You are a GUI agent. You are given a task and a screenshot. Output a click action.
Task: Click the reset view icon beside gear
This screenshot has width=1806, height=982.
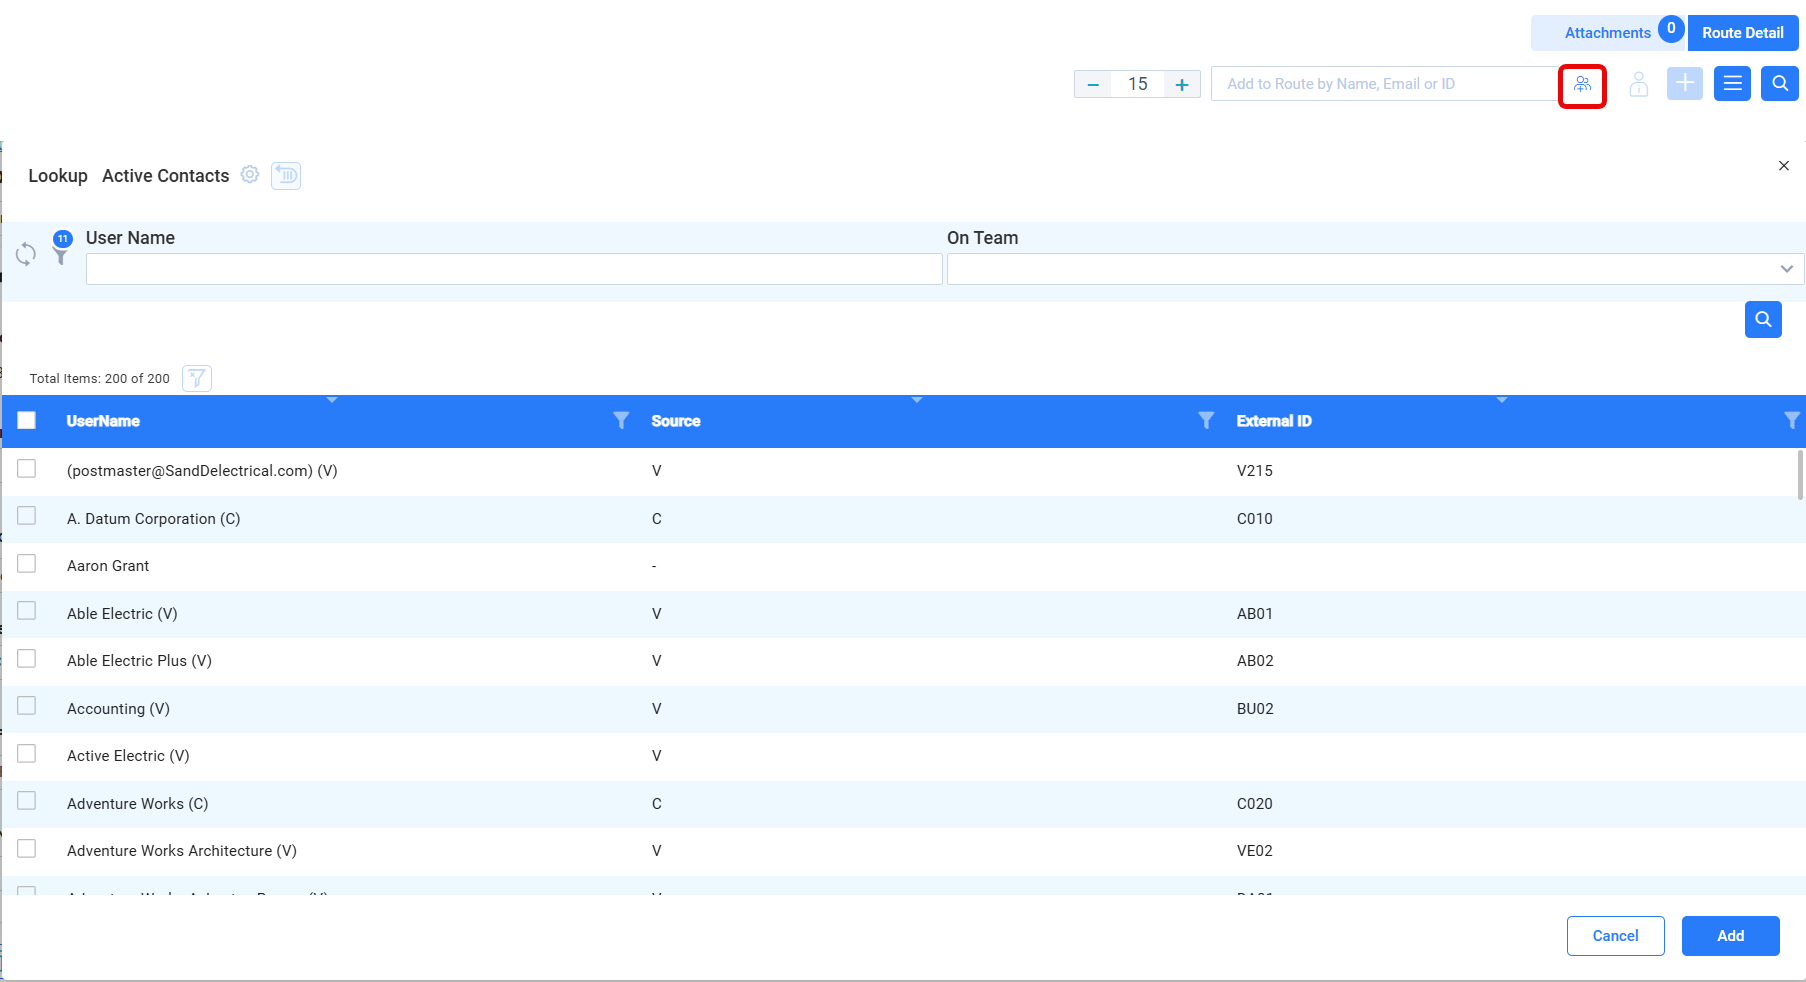coord(286,175)
